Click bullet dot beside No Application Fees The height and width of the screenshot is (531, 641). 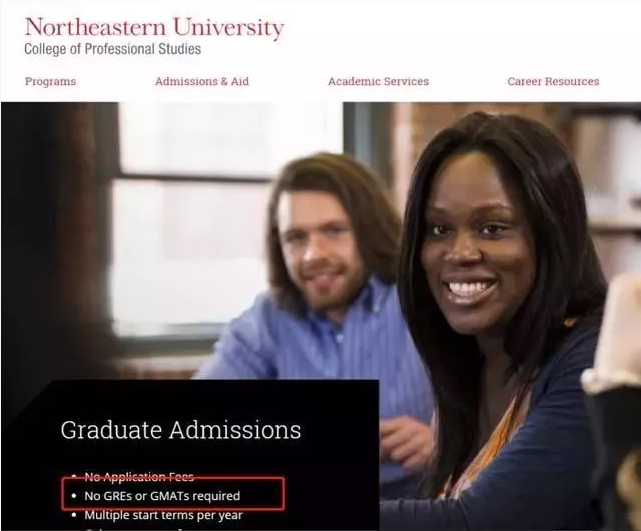(x=74, y=477)
